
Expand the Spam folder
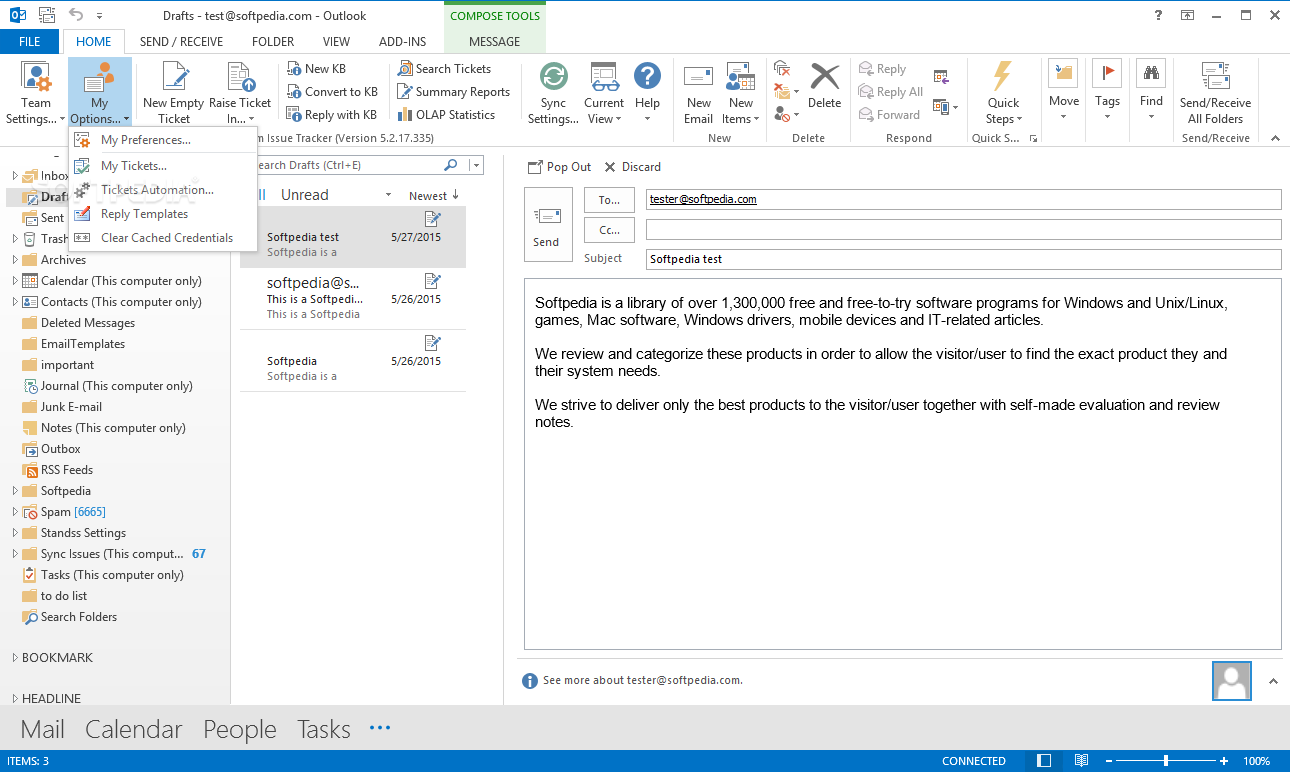(15, 512)
